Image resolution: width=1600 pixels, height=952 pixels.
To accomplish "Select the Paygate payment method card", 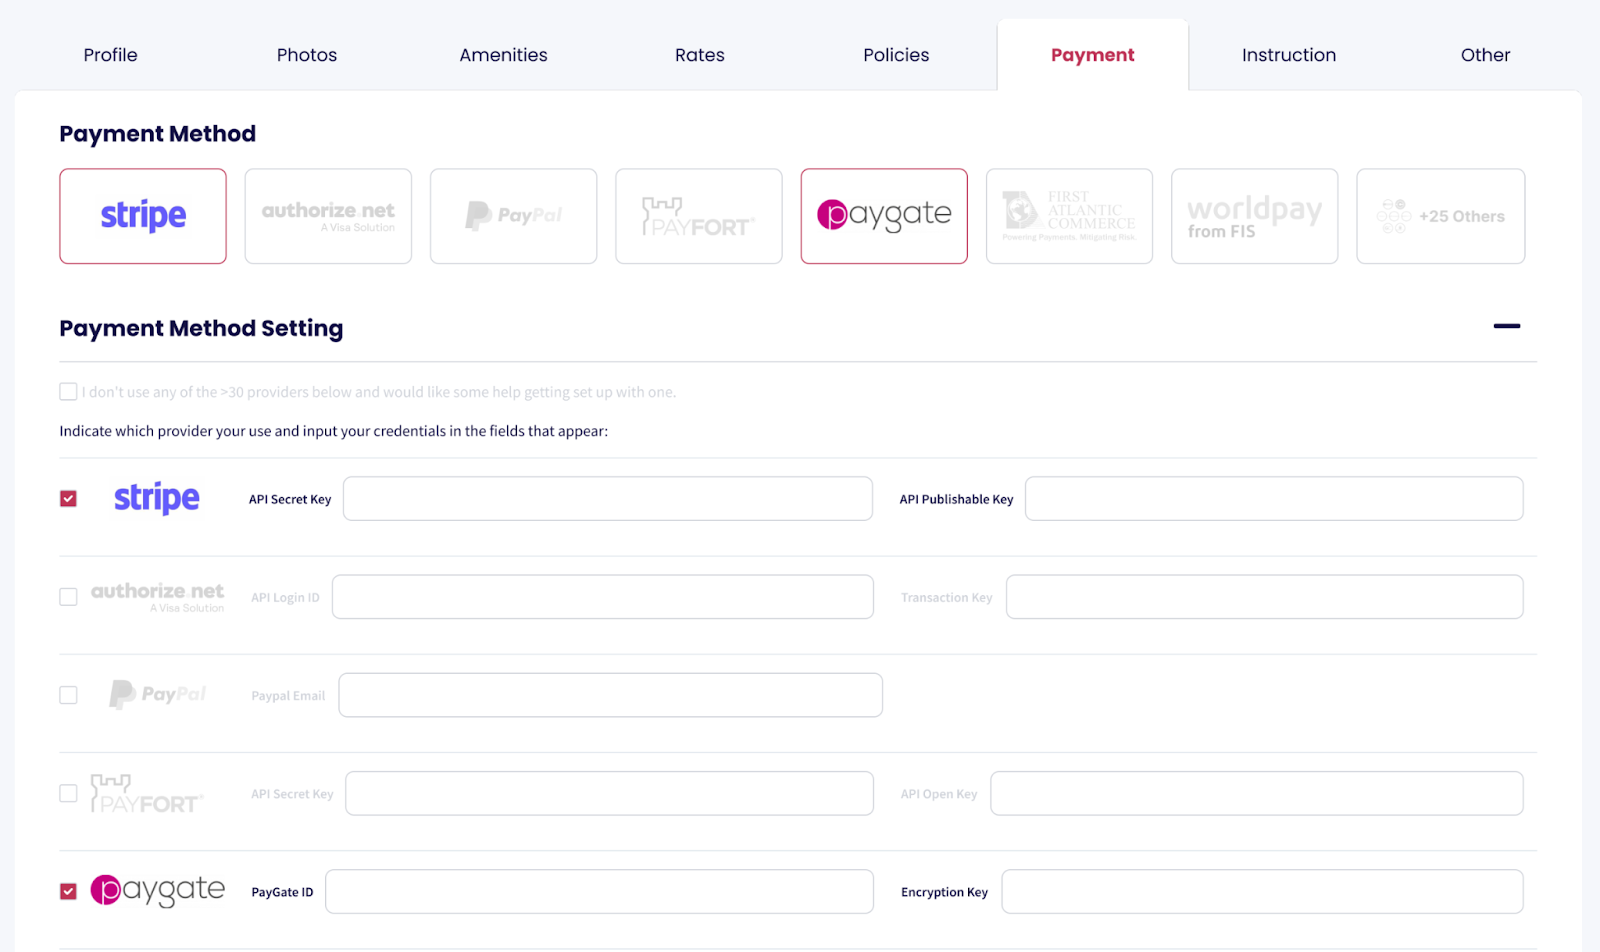I will click(x=884, y=216).
